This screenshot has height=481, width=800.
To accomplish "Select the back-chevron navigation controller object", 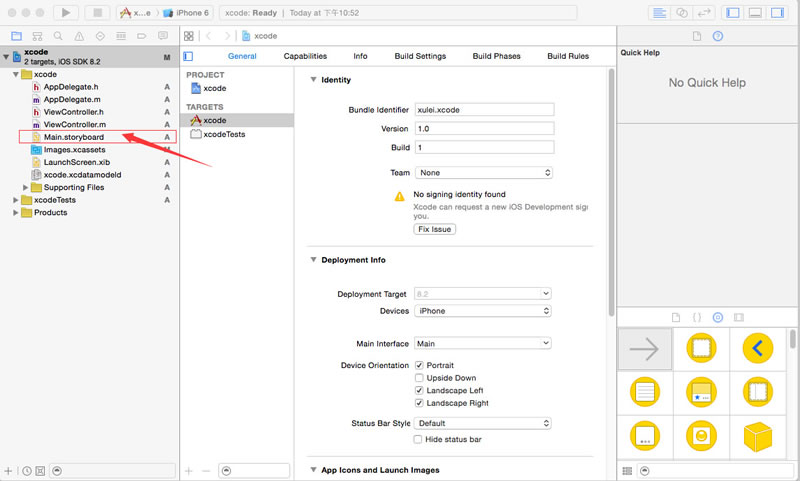I will [758, 348].
